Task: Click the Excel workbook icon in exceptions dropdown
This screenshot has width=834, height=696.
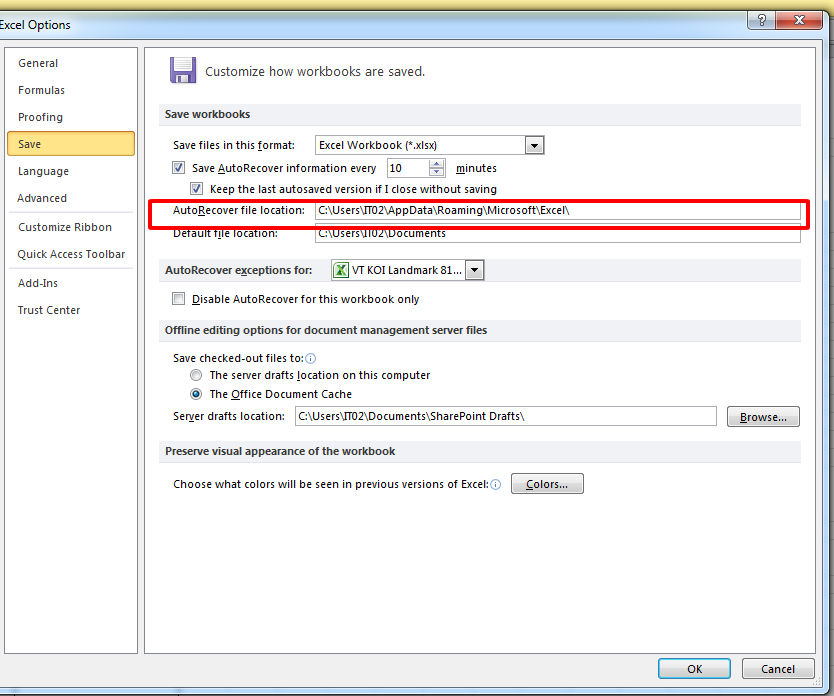Action: point(341,270)
